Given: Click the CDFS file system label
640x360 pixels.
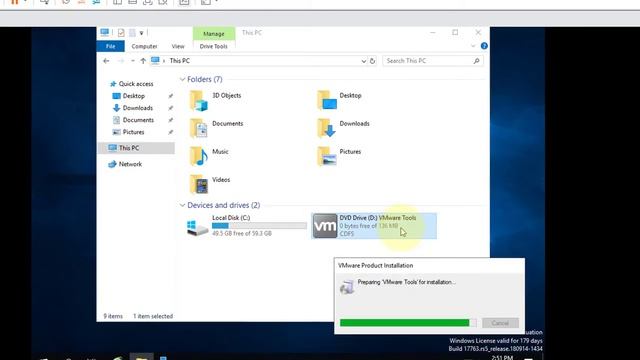Looking at the screenshot, I should coord(347,234).
